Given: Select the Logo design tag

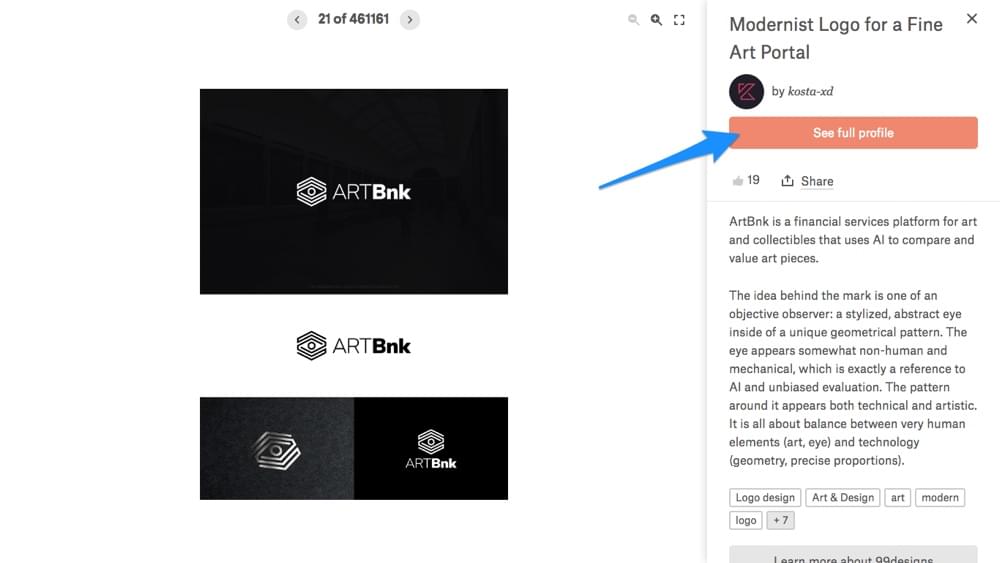Looking at the screenshot, I should point(765,497).
